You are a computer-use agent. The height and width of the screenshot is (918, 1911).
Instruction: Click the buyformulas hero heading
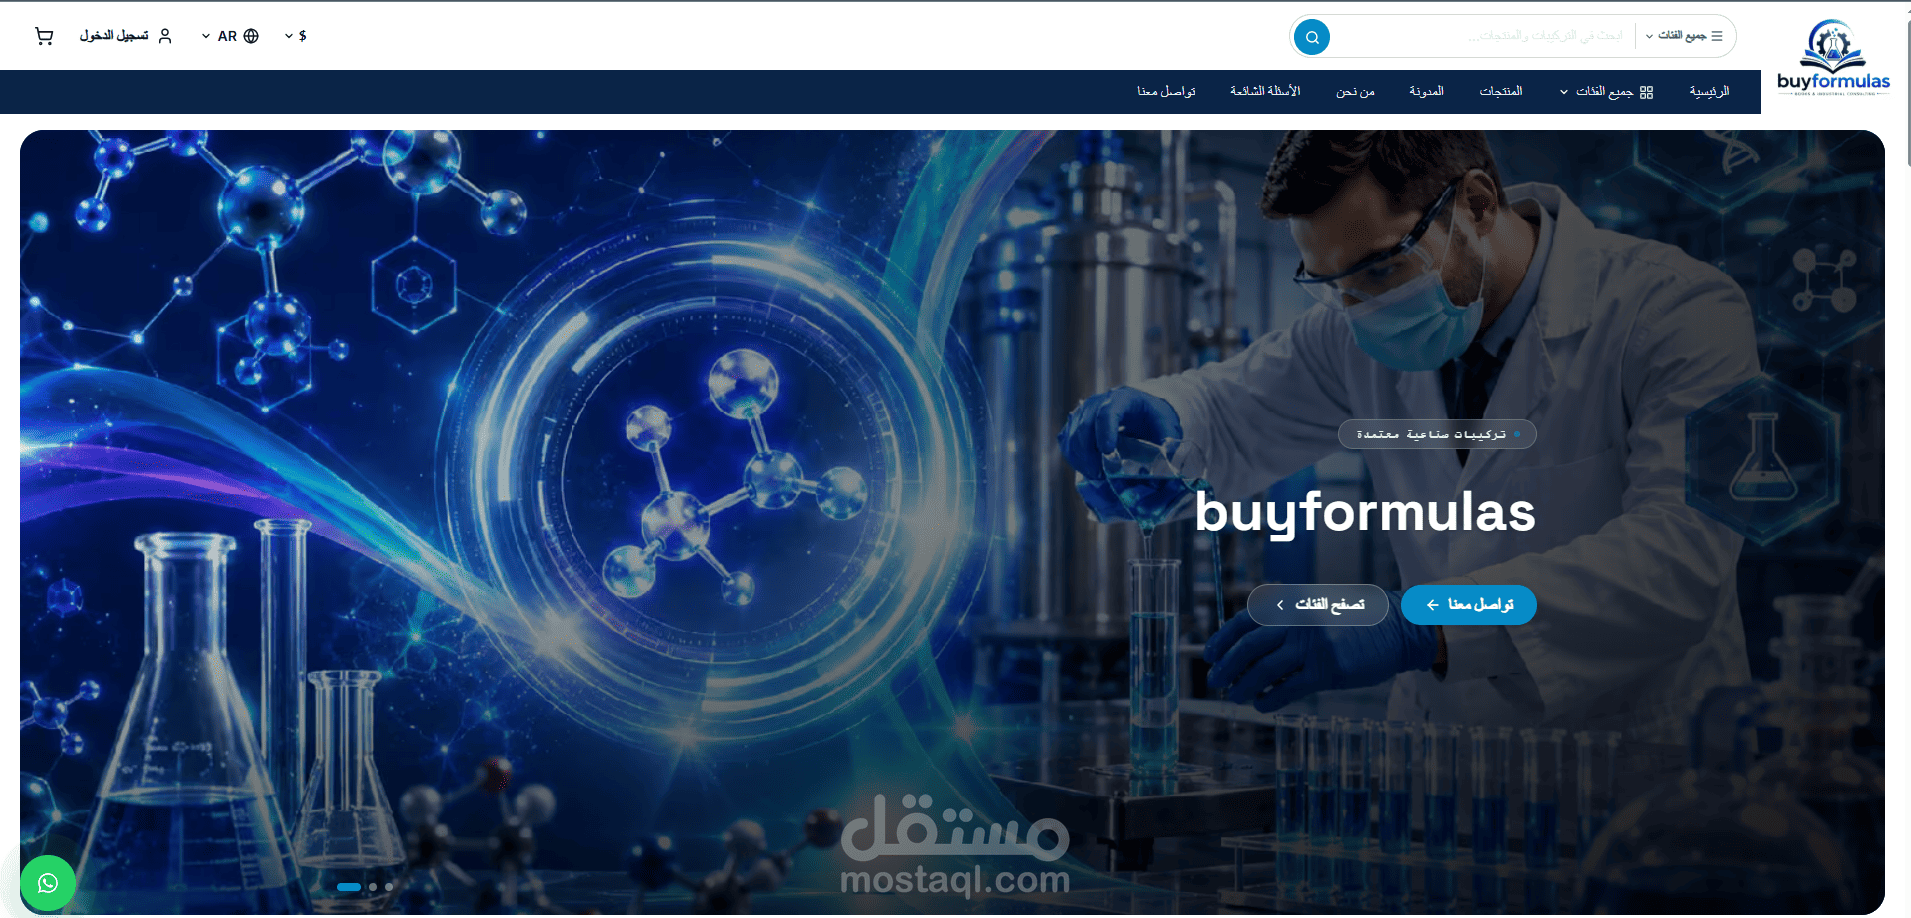pos(1365,513)
